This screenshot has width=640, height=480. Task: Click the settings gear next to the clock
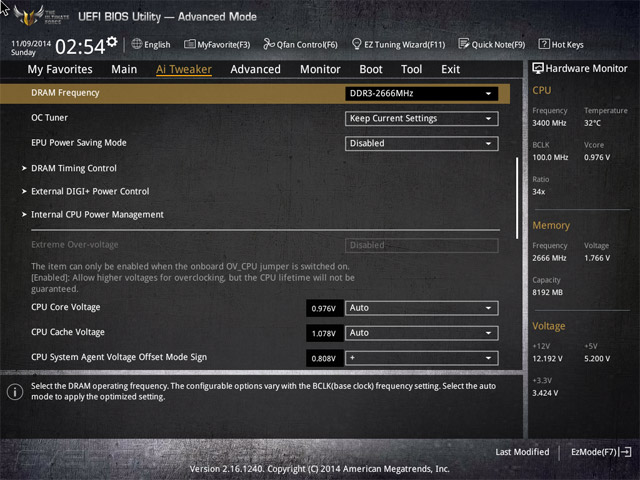click(112, 42)
